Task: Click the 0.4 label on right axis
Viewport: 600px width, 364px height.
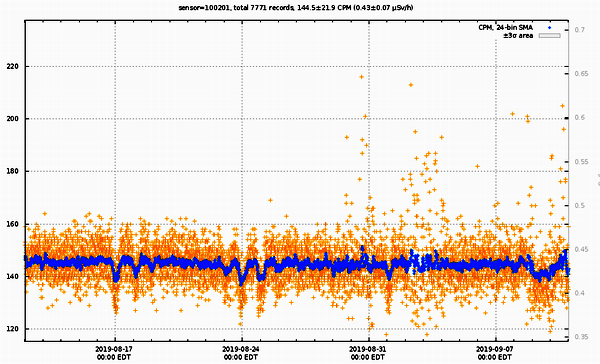Action: [x=579, y=293]
